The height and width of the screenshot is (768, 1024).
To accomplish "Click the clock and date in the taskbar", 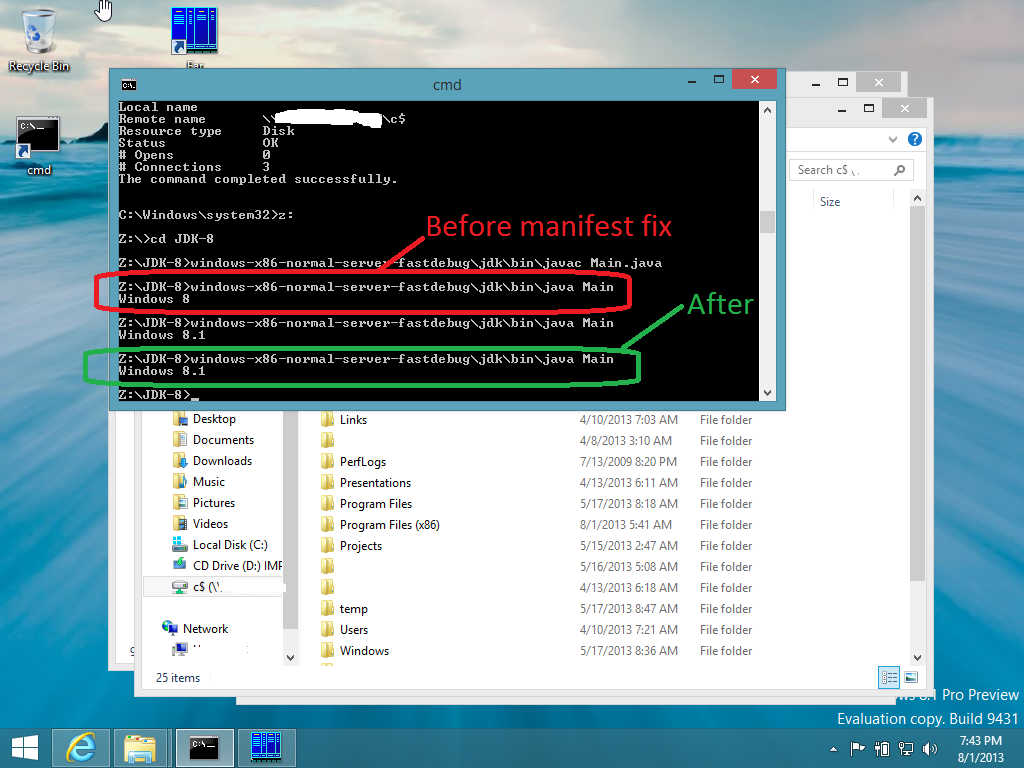I will click(979, 748).
